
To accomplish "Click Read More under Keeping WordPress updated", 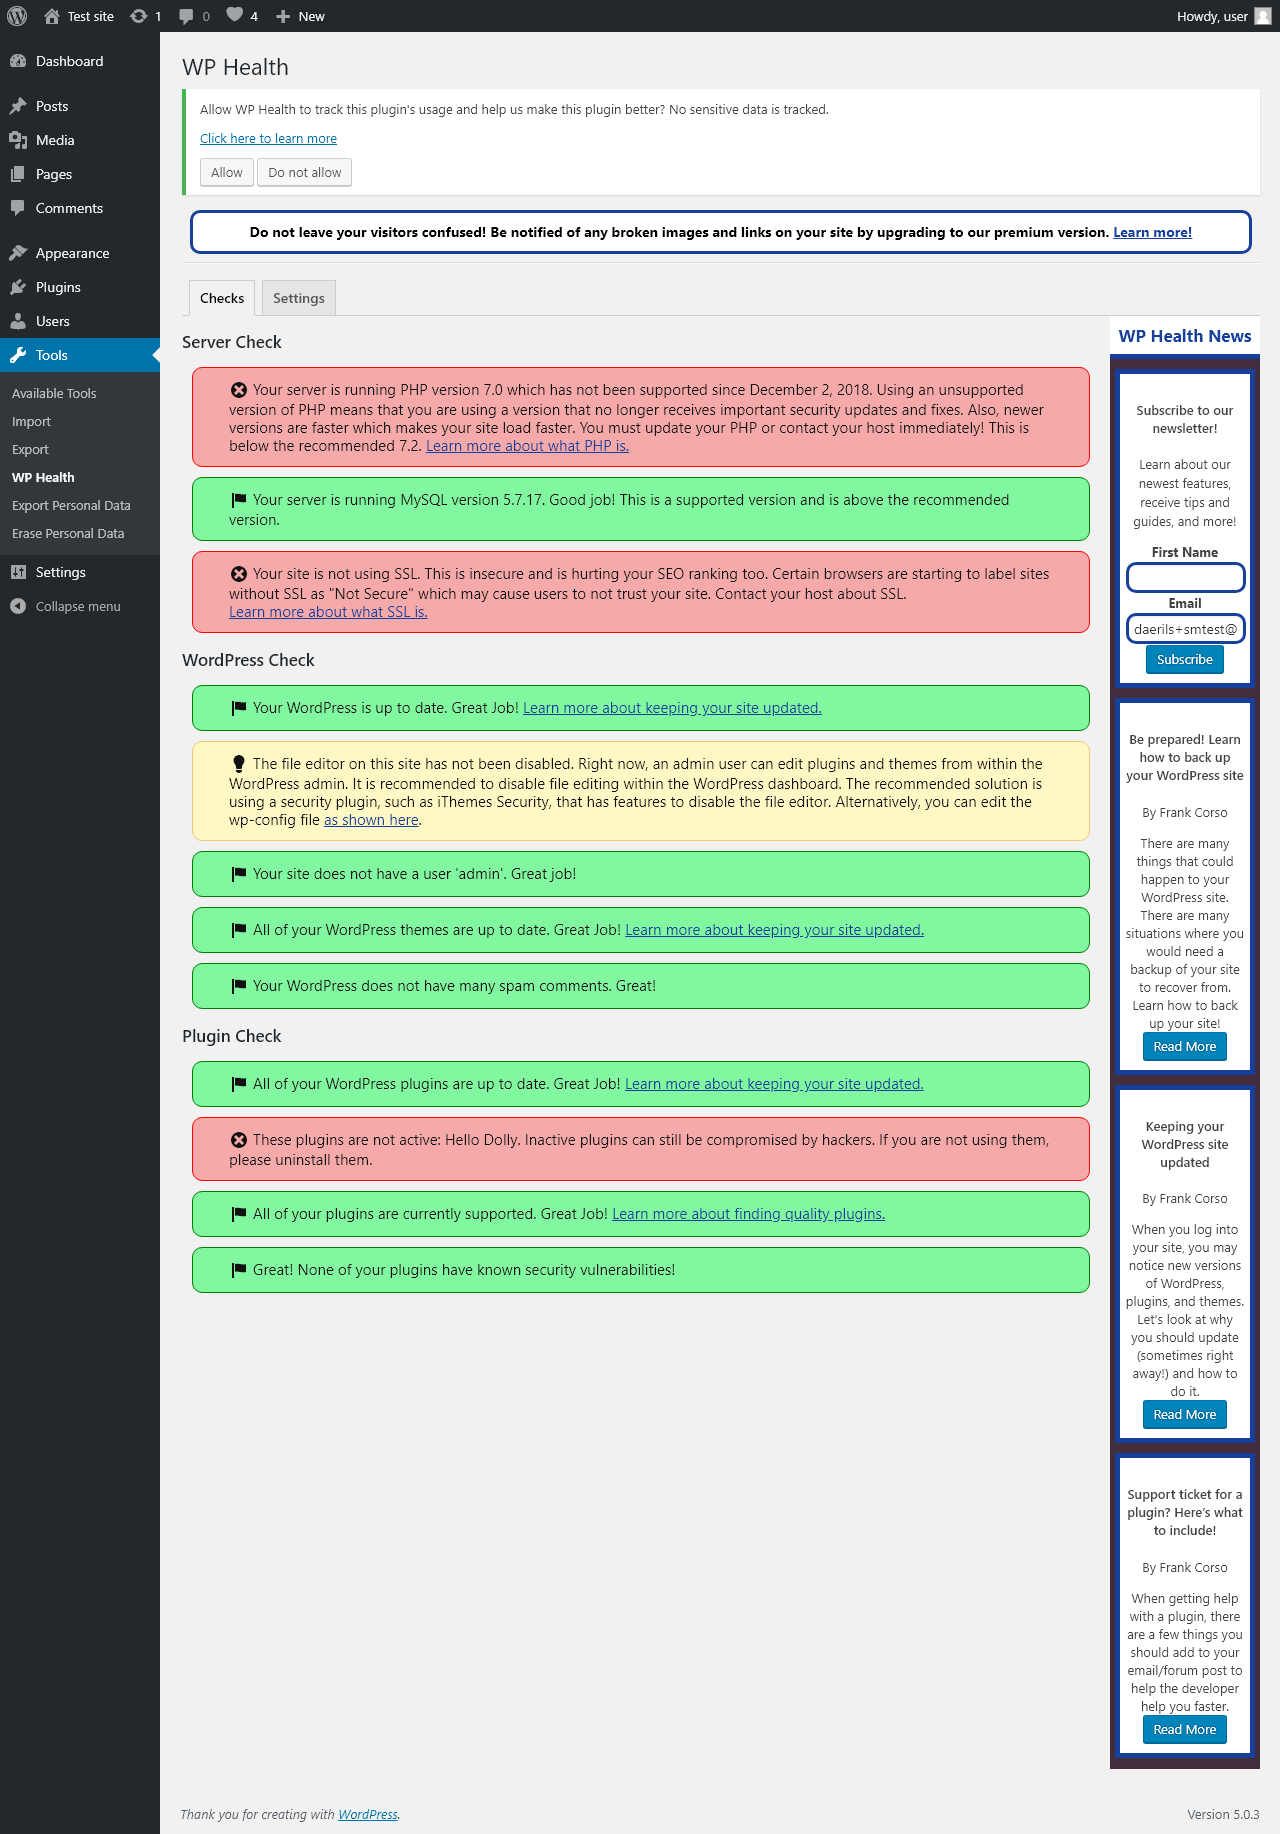I will pyautogui.click(x=1185, y=1414).
